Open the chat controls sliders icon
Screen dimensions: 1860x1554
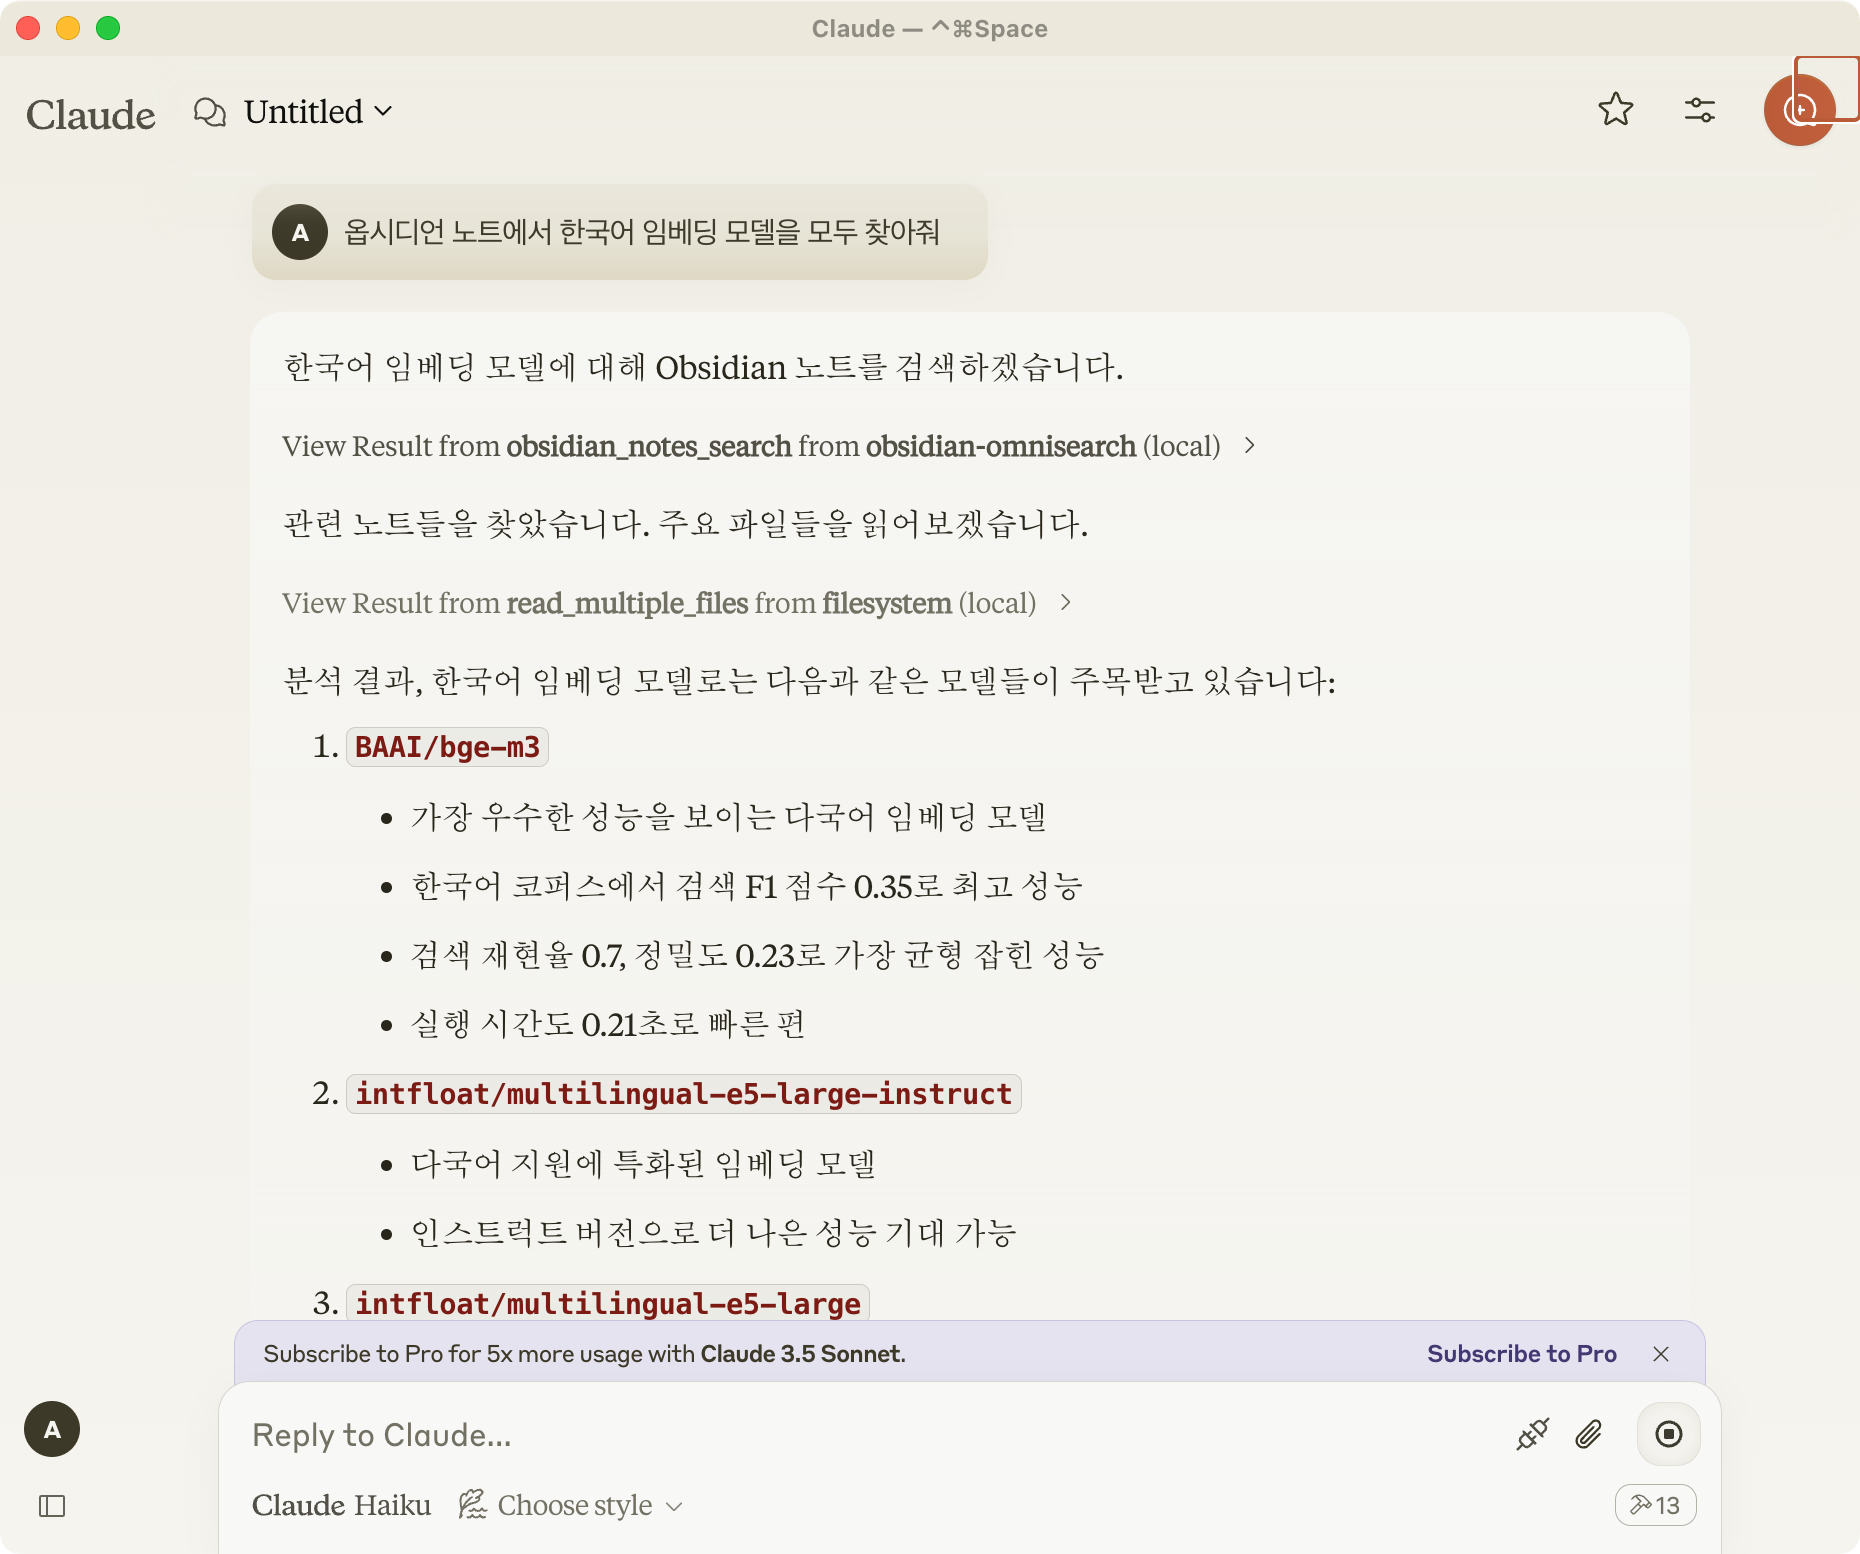[x=1700, y=110]
